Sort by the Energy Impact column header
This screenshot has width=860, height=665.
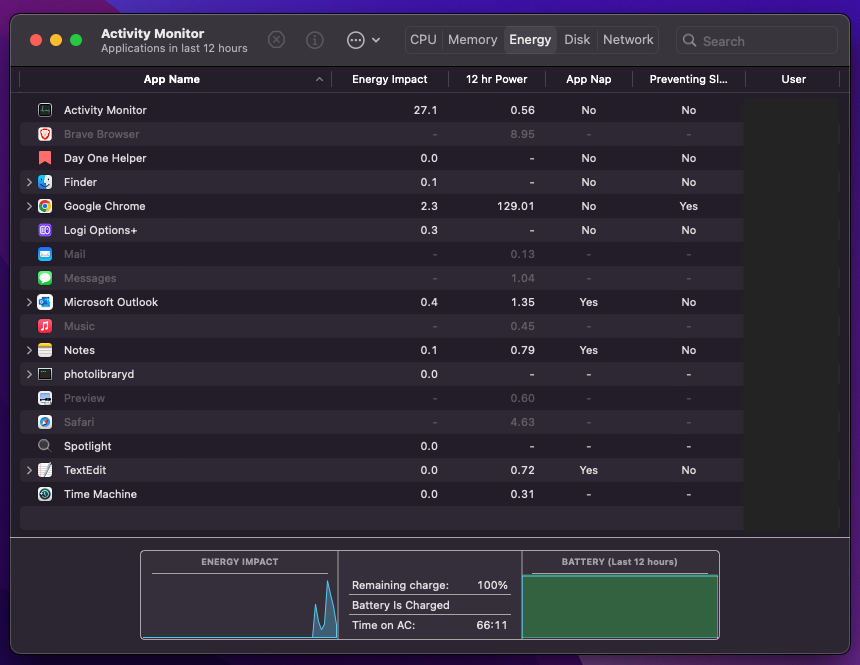click(390, 80)
